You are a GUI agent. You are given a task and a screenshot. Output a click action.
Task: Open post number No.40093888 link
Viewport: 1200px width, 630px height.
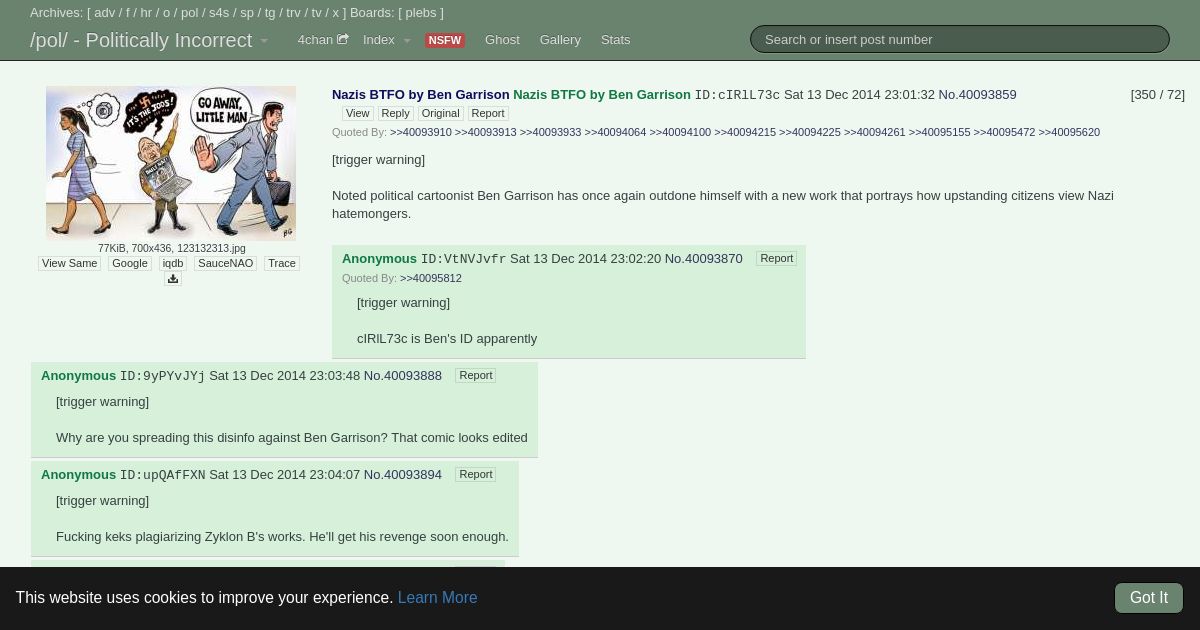tap(403, 376)
